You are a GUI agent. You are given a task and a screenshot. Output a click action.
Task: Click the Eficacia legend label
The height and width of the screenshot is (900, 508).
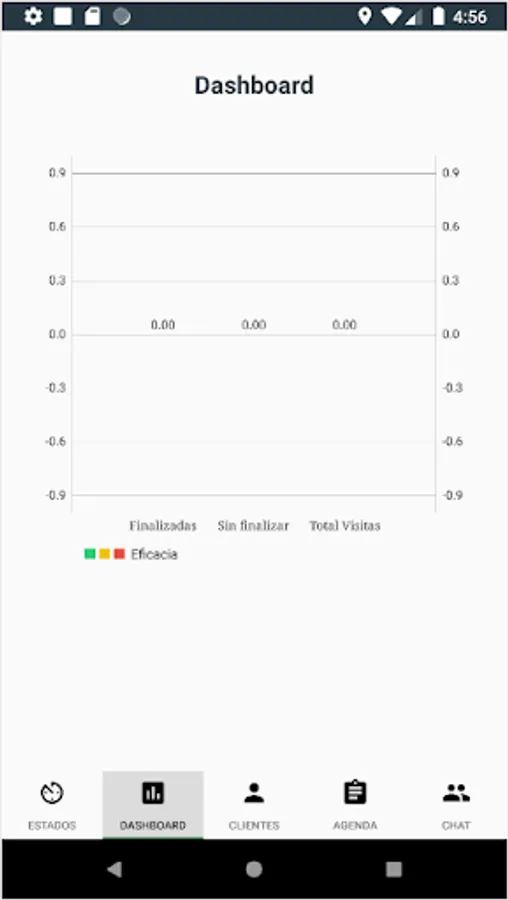(154, 554)
